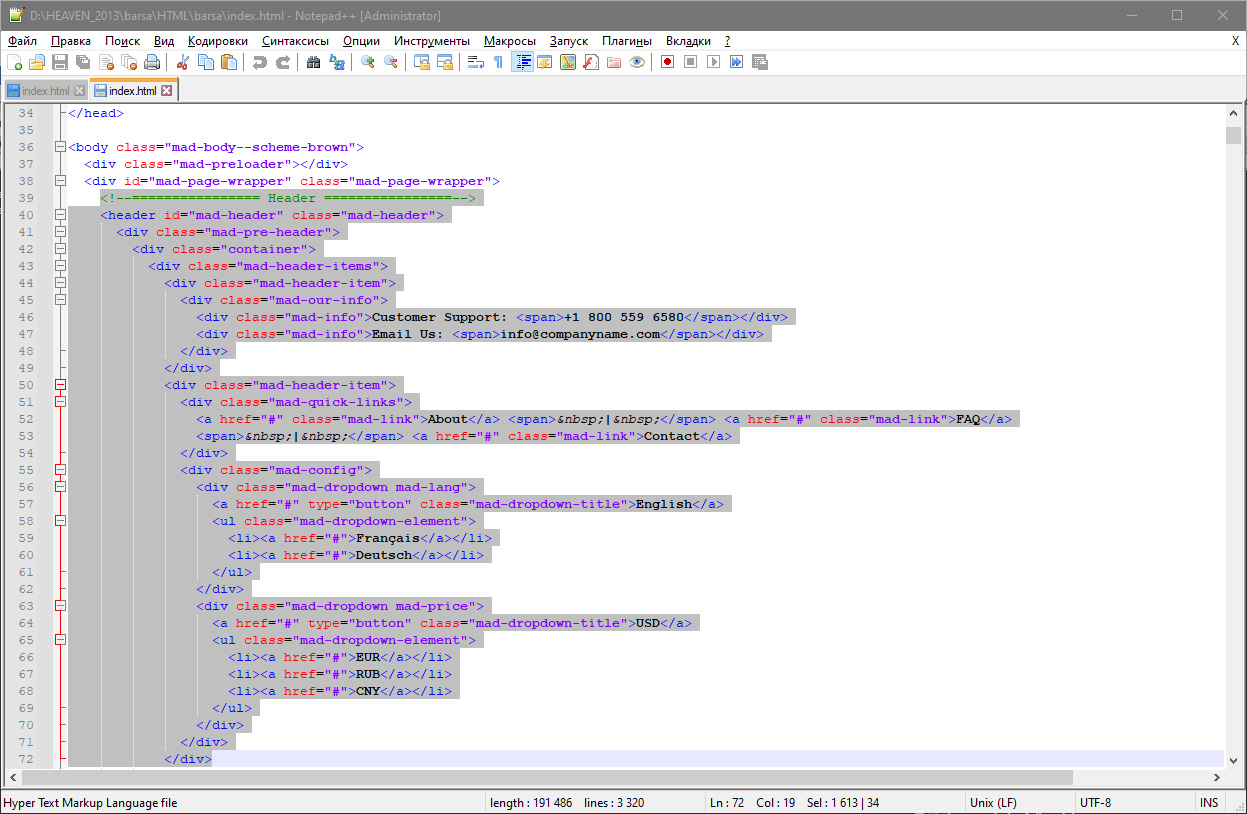Toggle Show All Characters pilcrow button

498,62
